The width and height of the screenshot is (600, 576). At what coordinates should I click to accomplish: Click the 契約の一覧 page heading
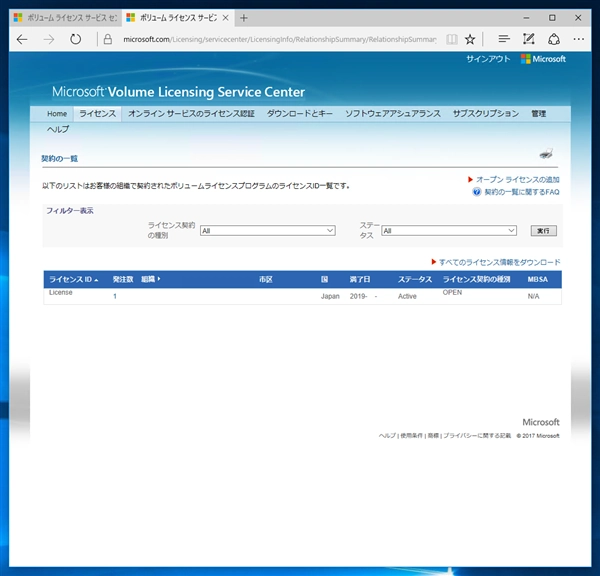pos(60,158)
